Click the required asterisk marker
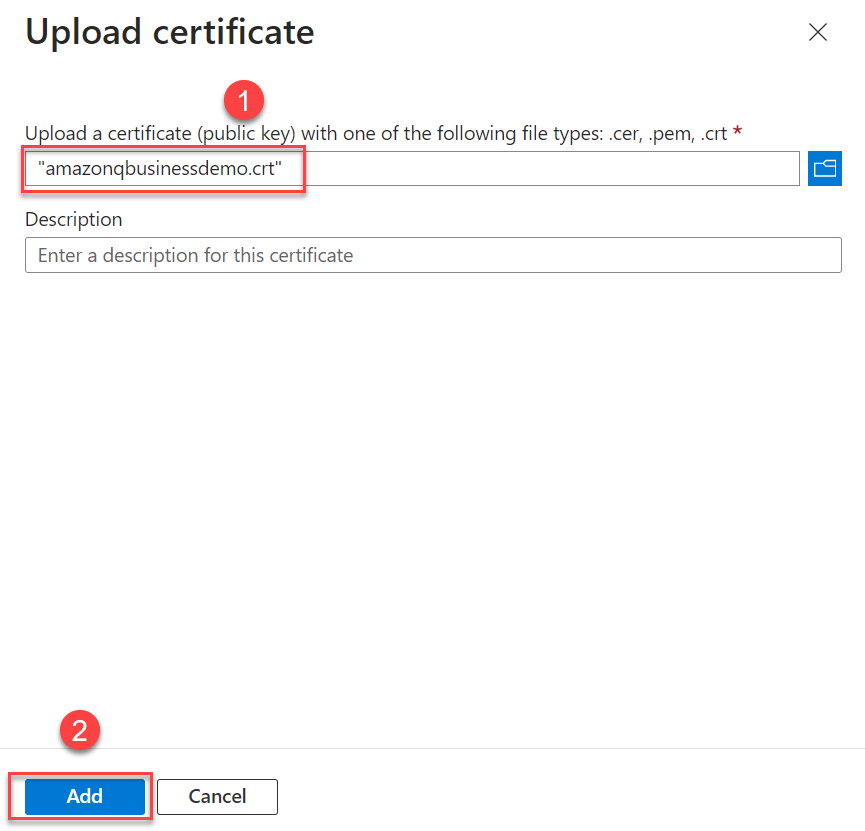865x831 pixels. click(737, 131)
